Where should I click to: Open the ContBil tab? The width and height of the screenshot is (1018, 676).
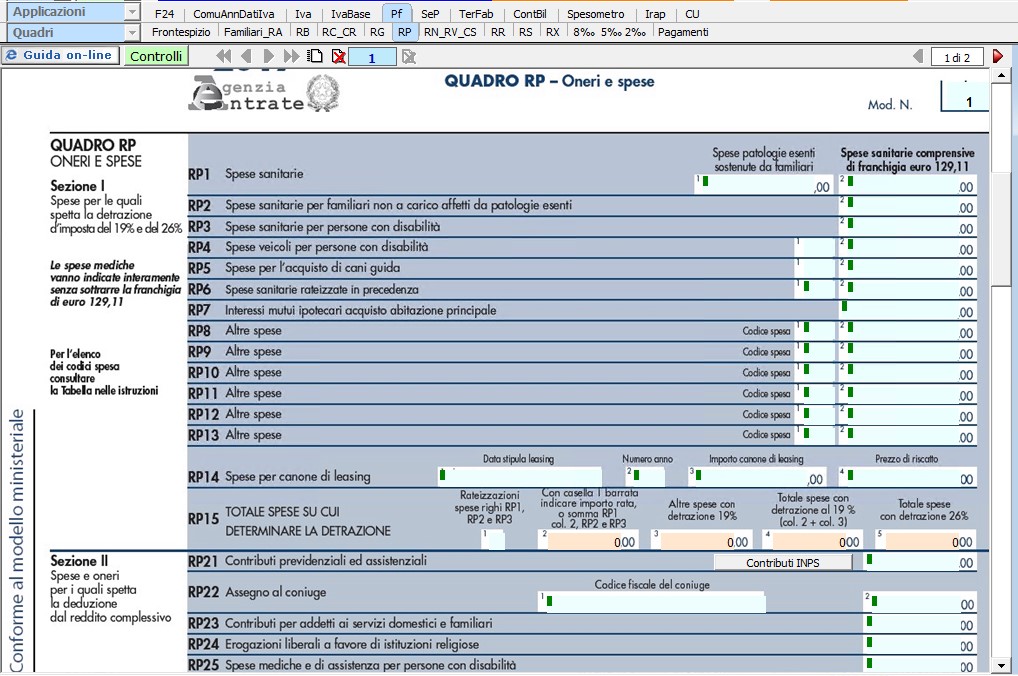530,14
